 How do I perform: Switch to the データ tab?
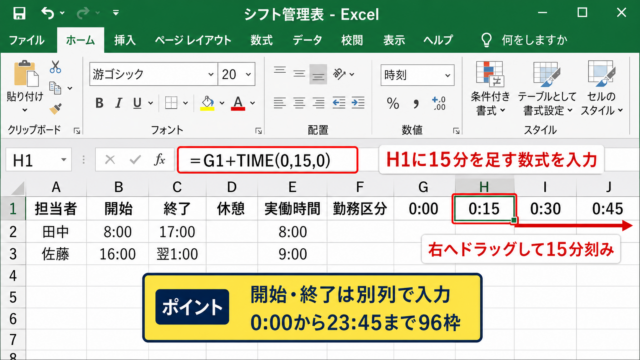point(307,40)
